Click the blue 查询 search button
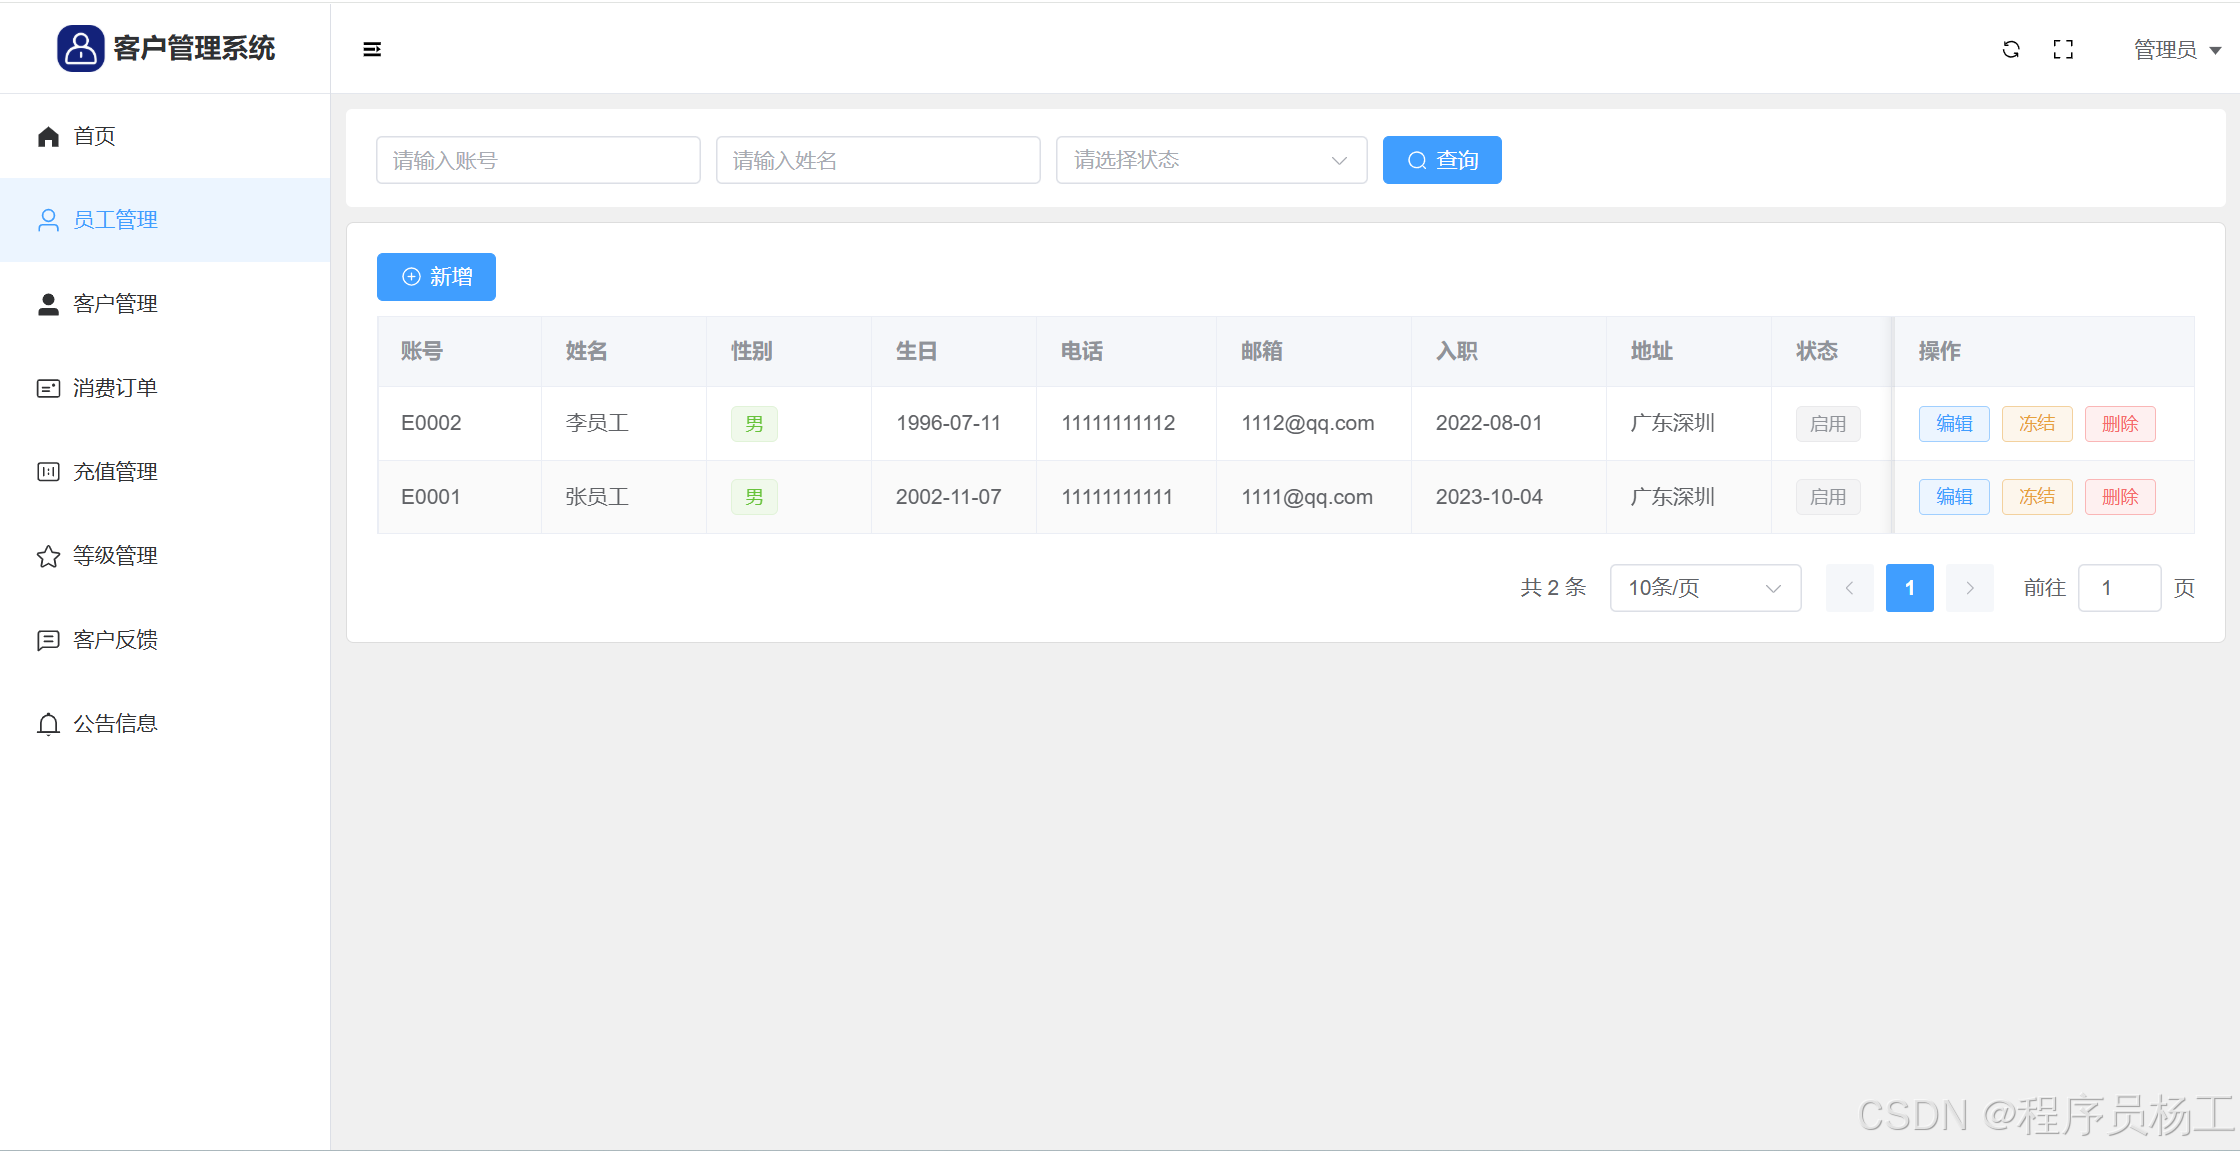Viewport: 2240px width, 1151px height. pos(1441,160)
